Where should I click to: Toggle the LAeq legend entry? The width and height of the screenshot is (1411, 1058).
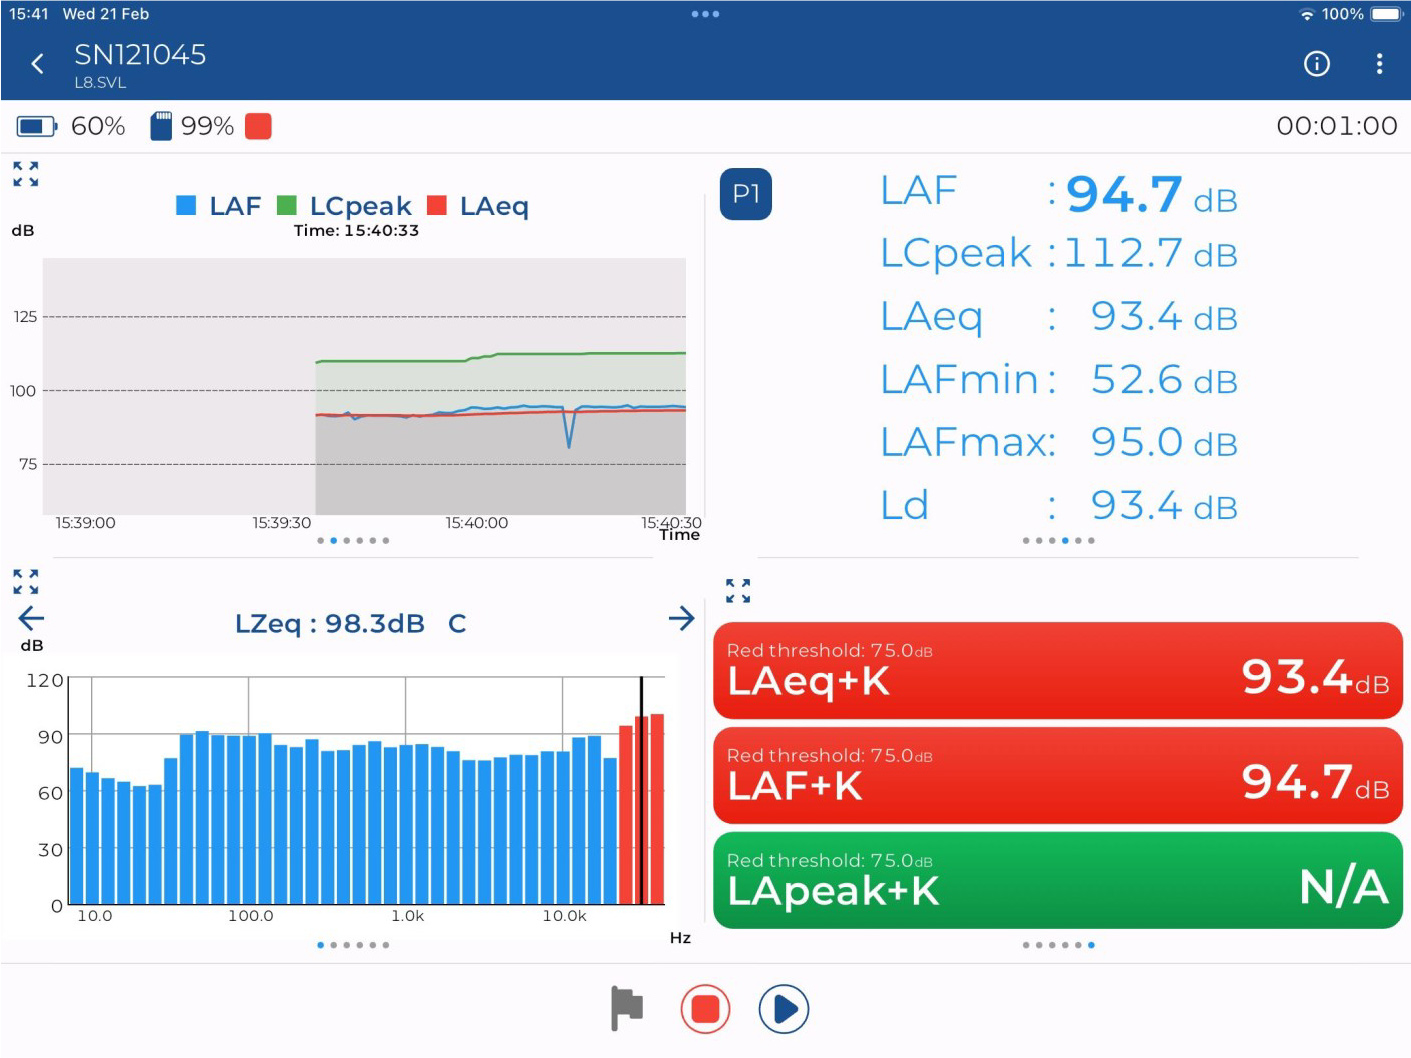point(478,206)
